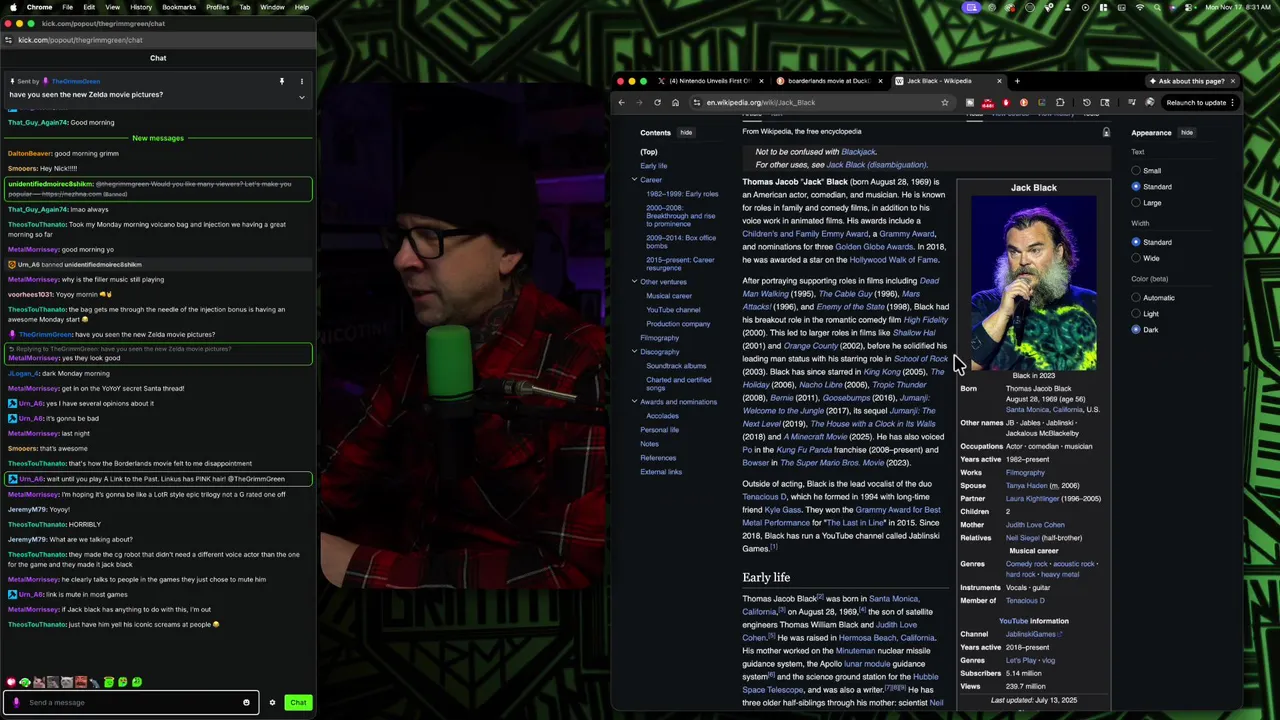Jump to new messages divider in chat
Image resolution: width=1280 pixels, height=720 pixels.
click(x=158, y=138)
